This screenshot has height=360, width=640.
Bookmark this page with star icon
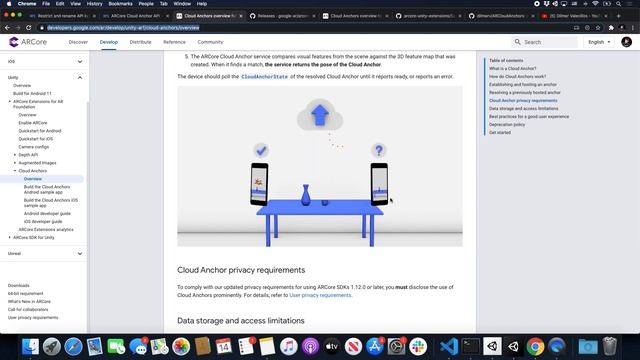pos(598,28)
